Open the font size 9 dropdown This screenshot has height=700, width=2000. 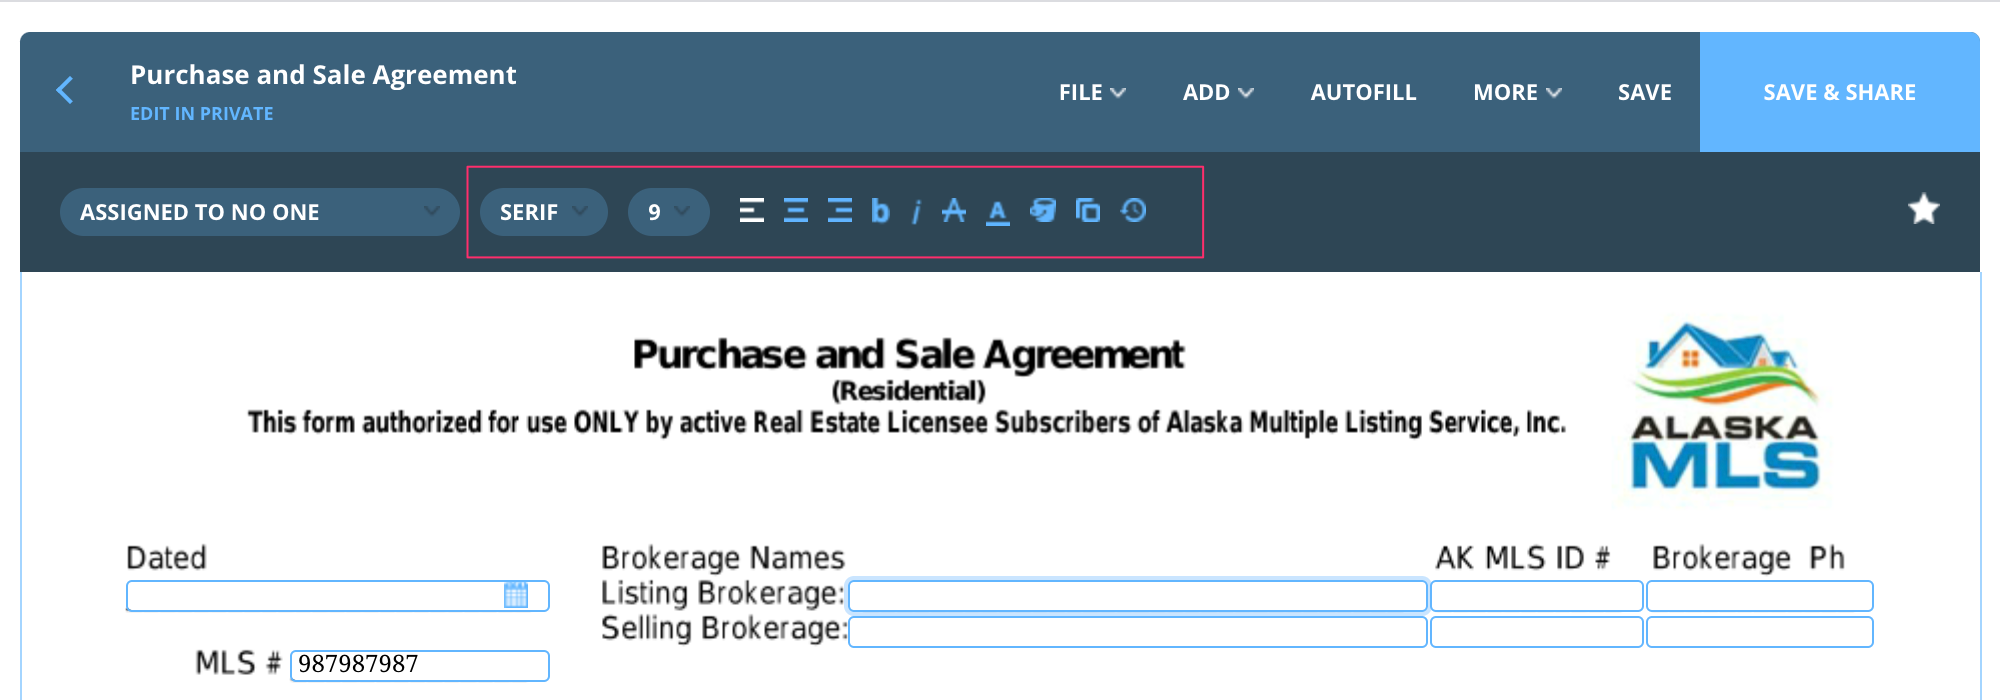(x=668, y=212)
